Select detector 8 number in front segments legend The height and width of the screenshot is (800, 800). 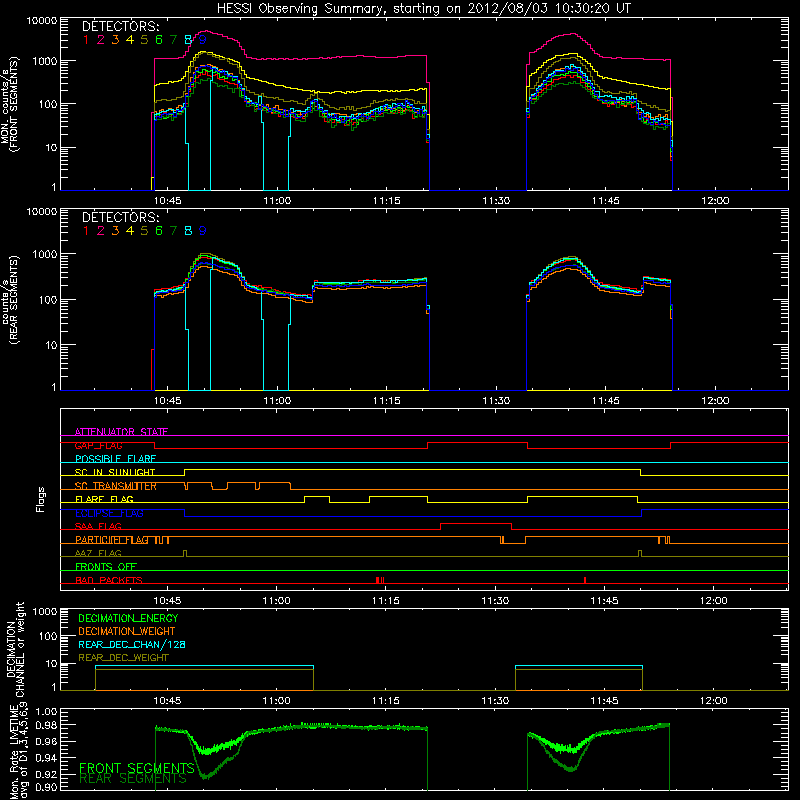pos(188,40)
